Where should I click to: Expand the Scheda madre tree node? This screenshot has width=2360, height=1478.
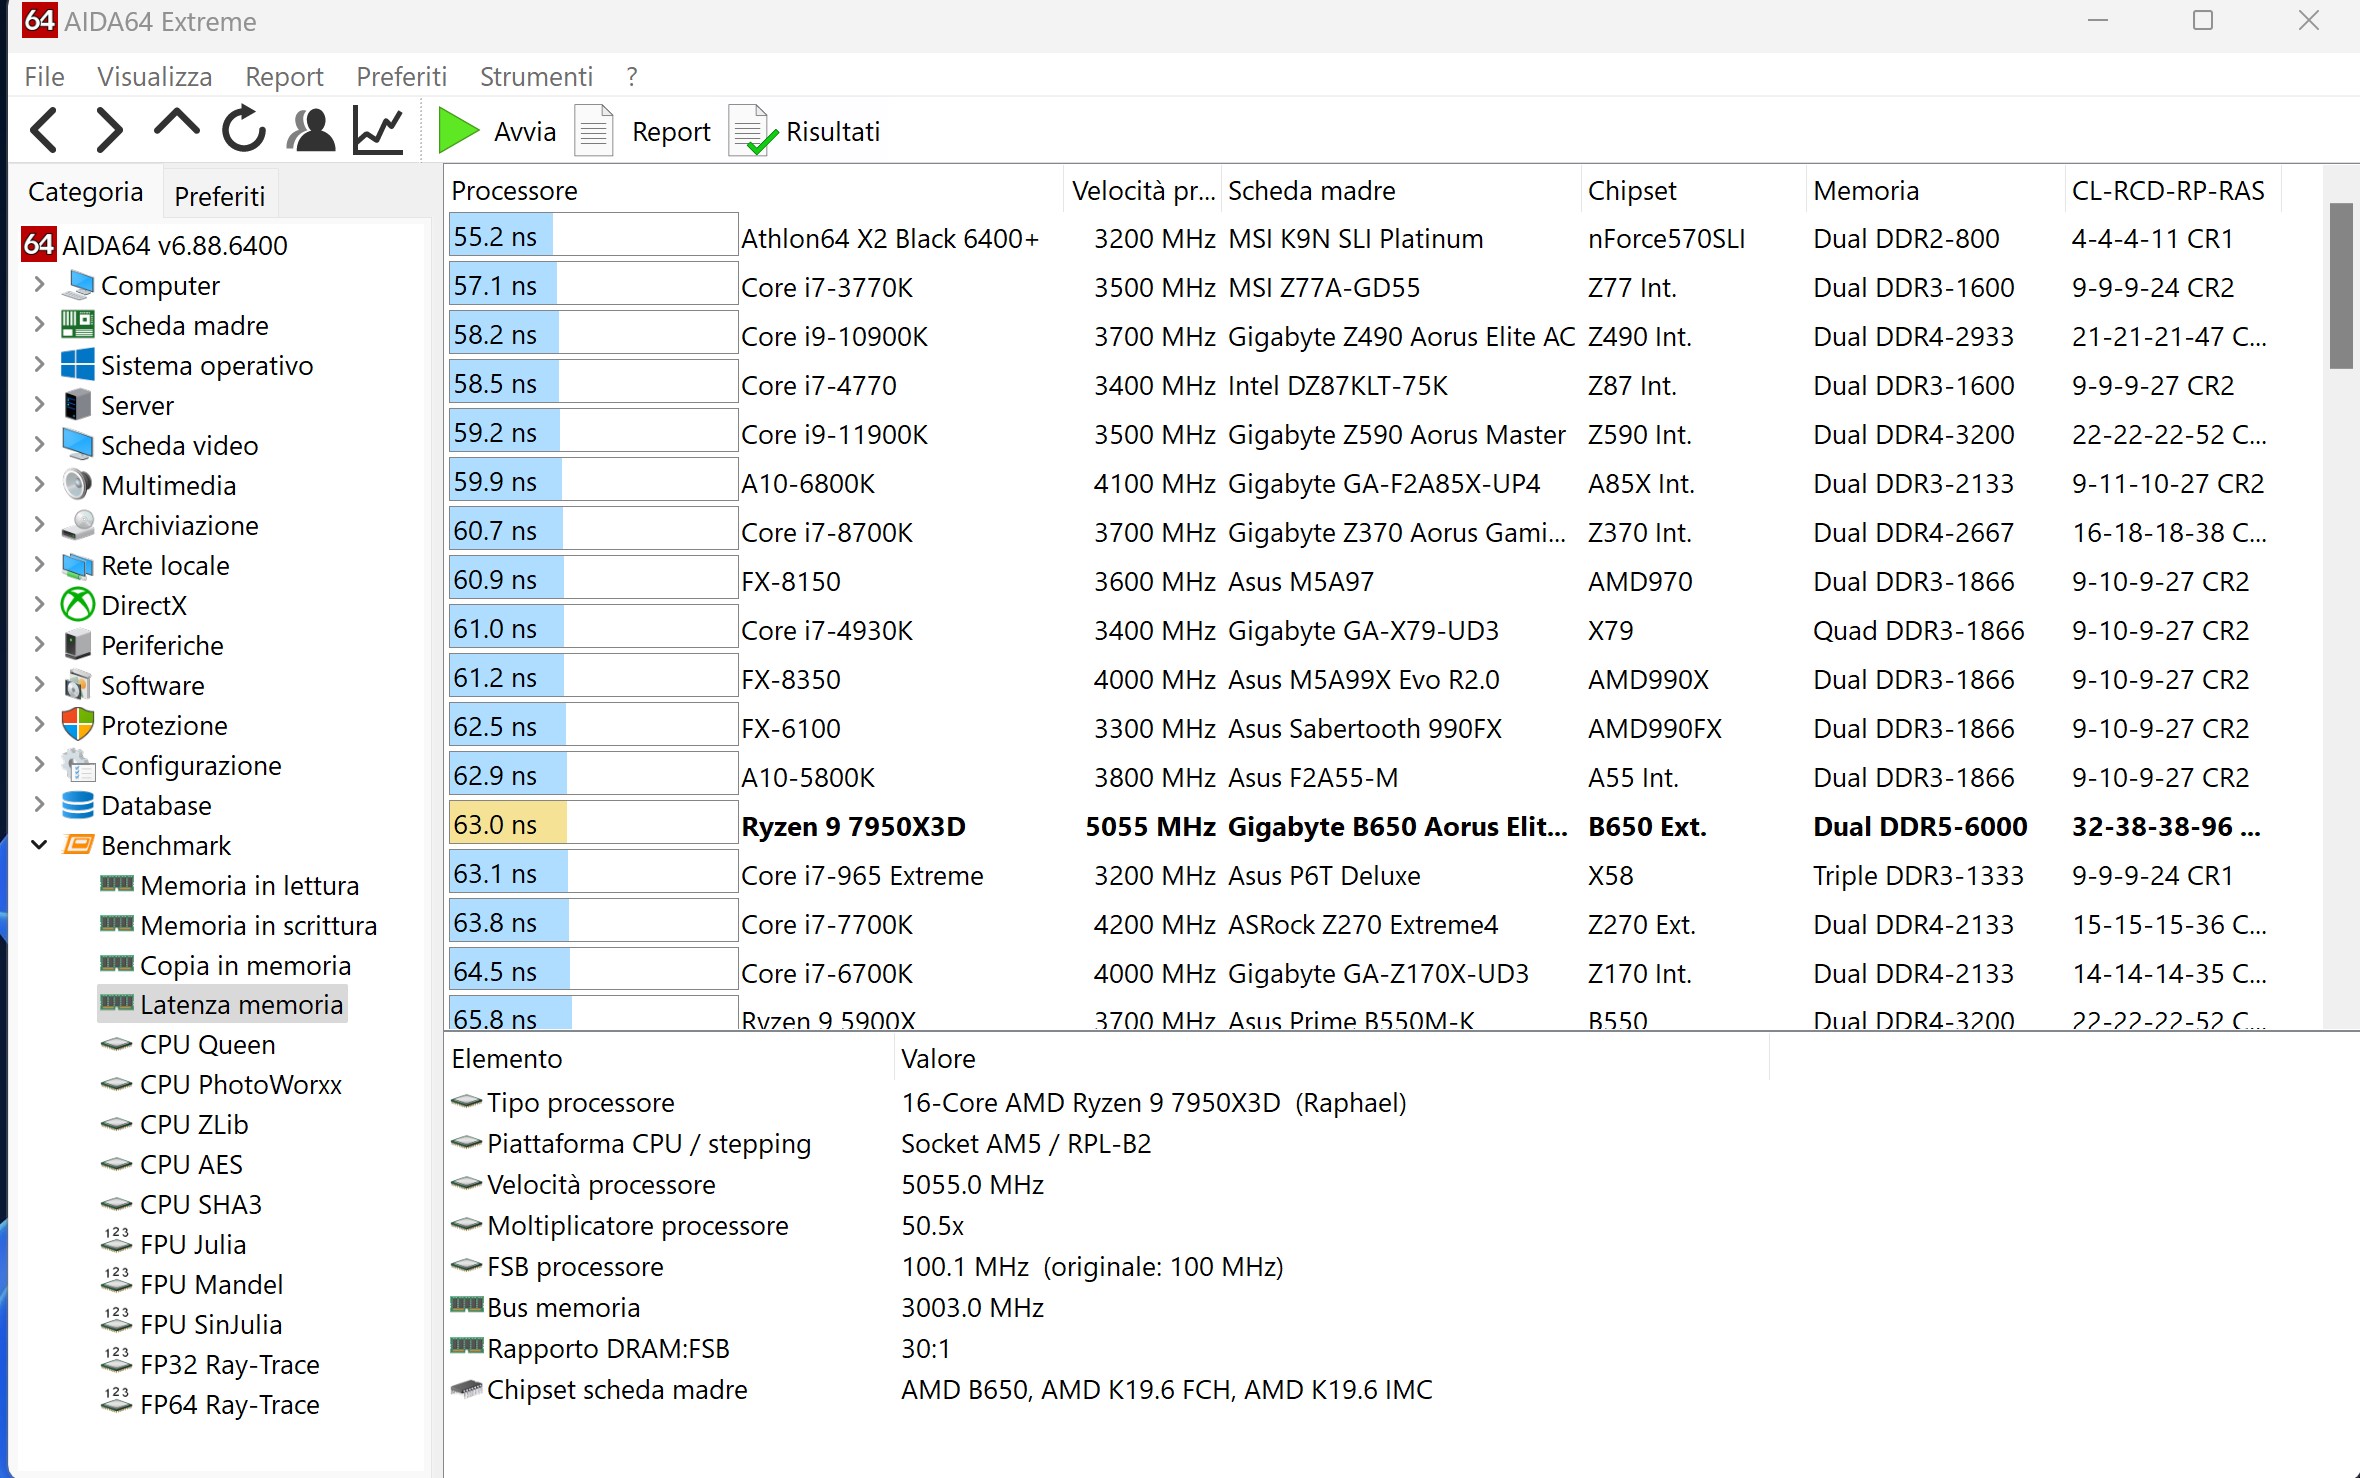point(39,325)
